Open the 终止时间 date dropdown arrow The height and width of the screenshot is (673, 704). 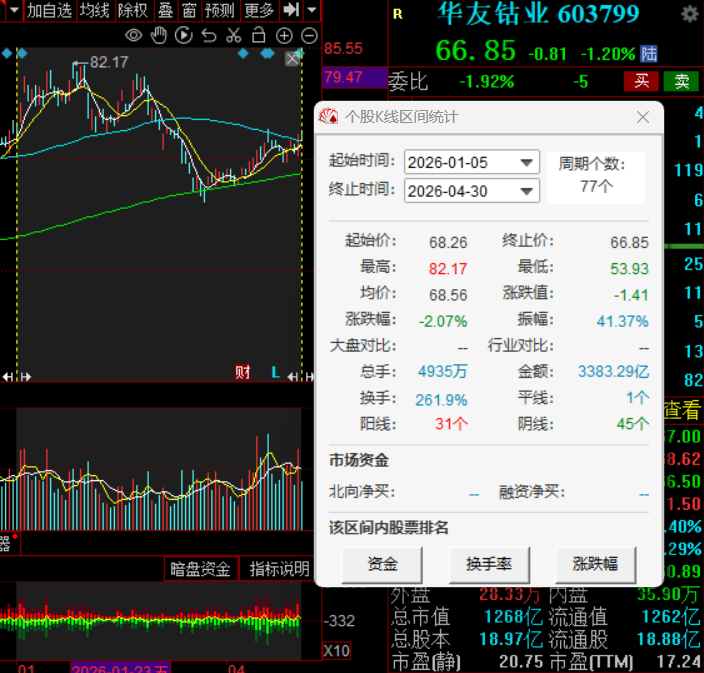coord(526,191)
